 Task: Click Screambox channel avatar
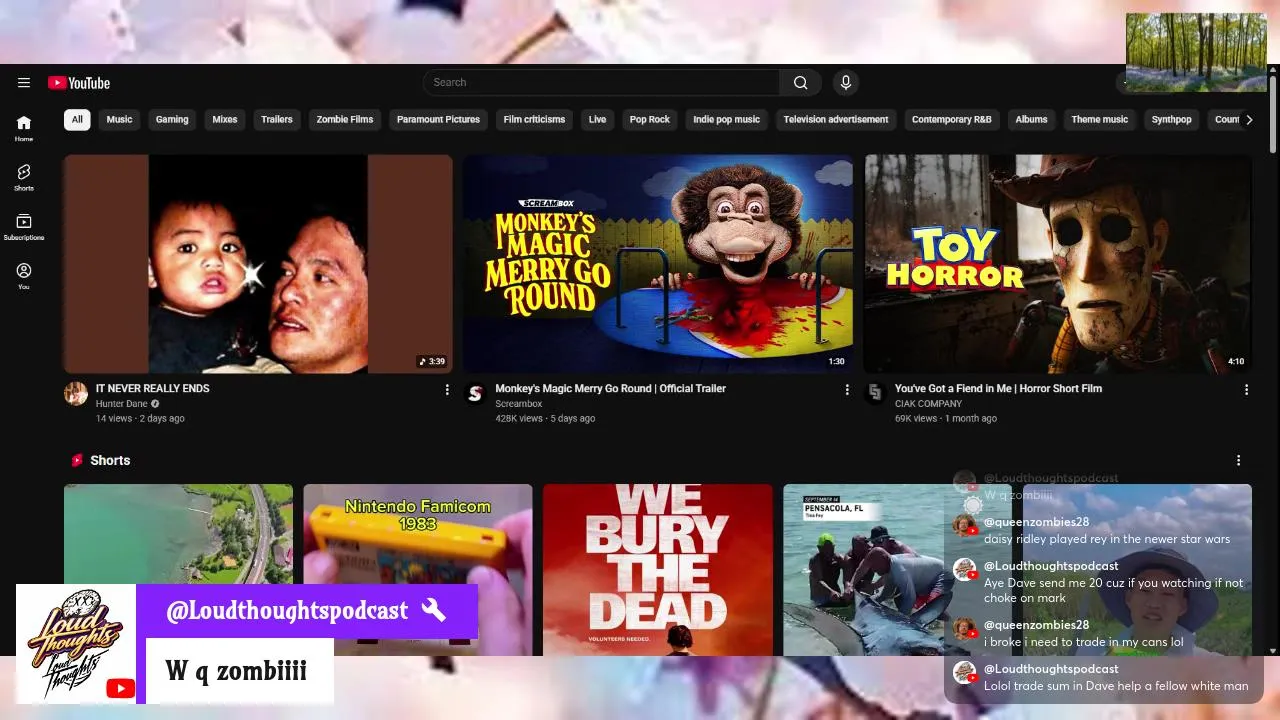[x=476, y=393]
